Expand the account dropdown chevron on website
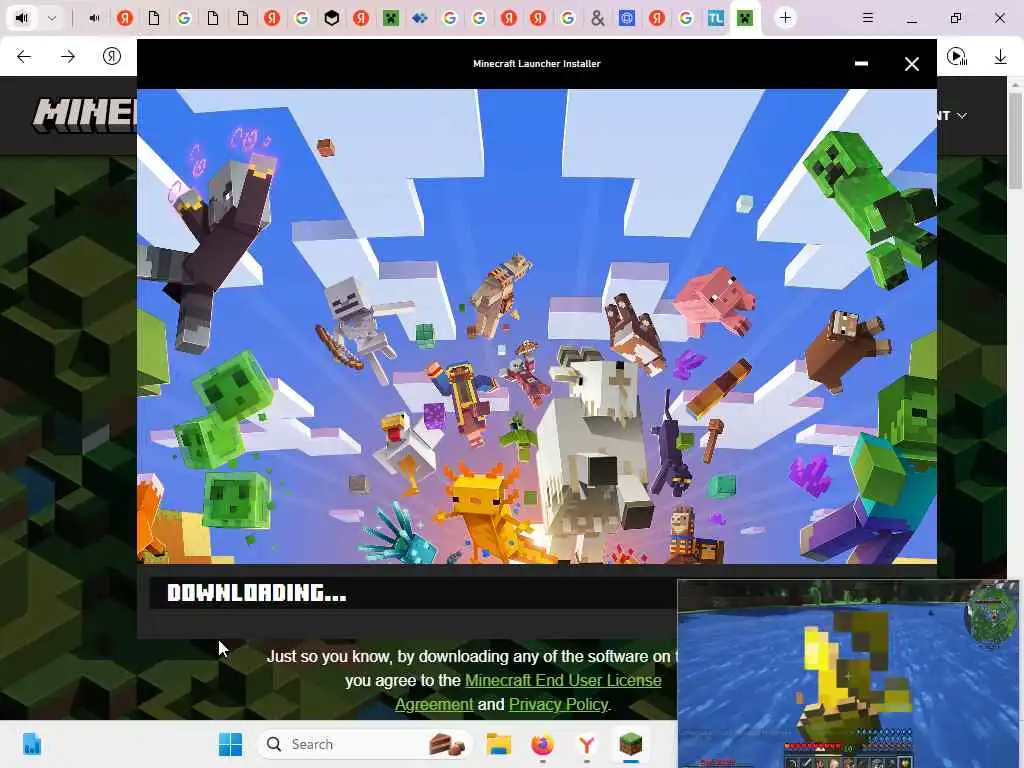1024x768 pixels. click(962, 116)
